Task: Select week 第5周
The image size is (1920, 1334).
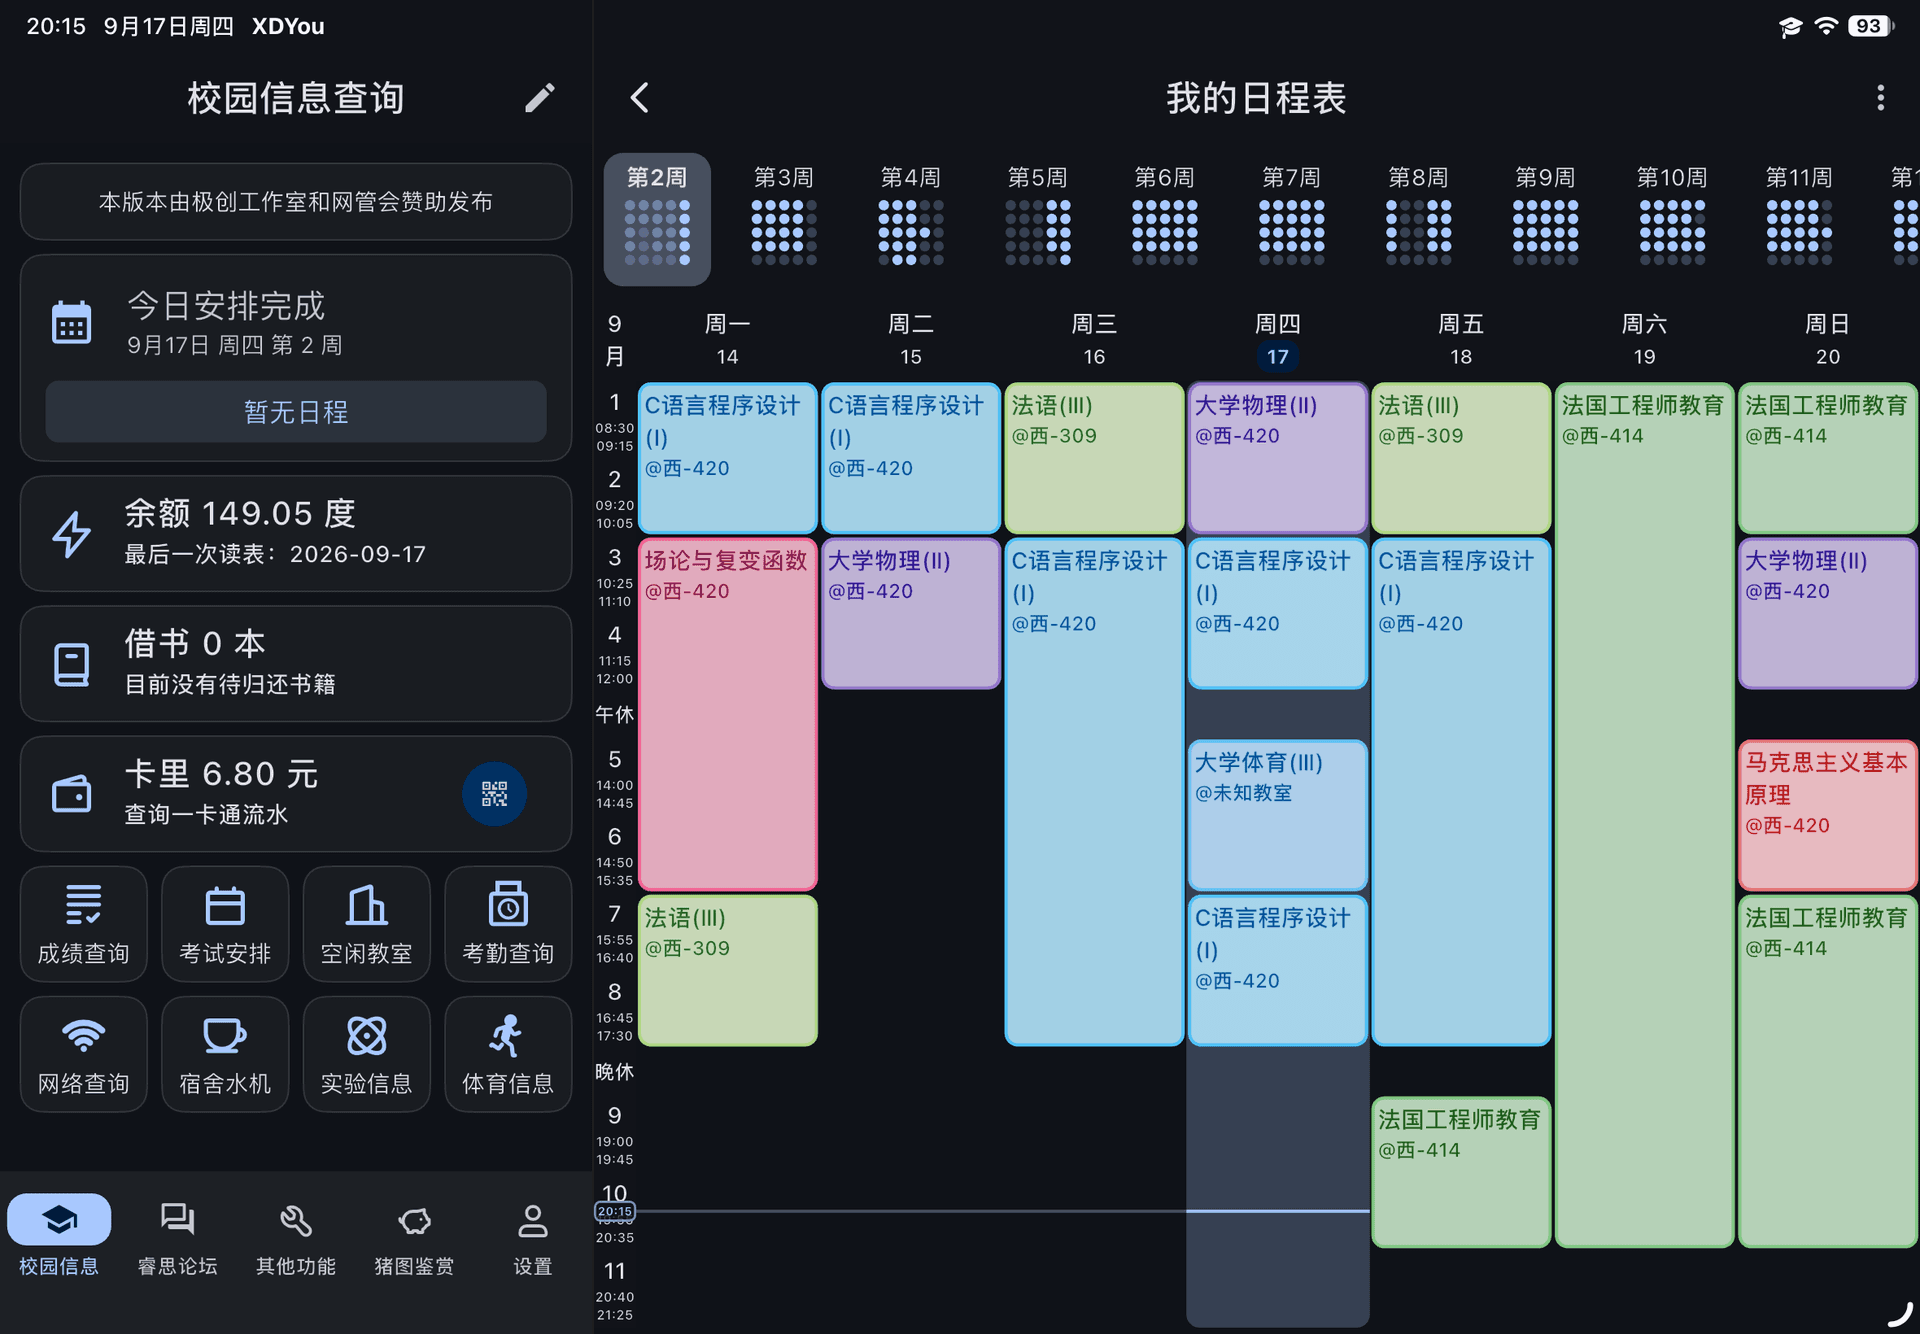Action: tap(1038, 218)
